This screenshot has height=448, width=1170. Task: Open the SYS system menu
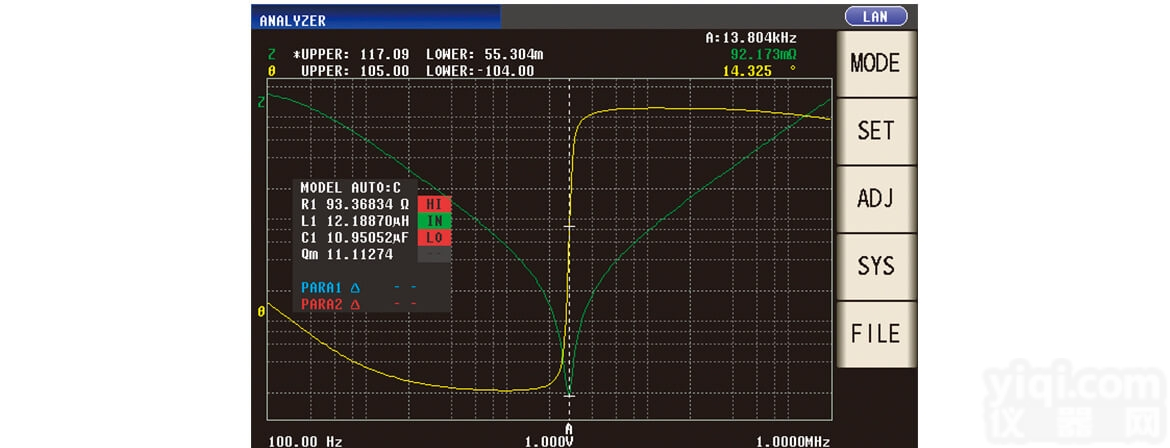(875, 266)
